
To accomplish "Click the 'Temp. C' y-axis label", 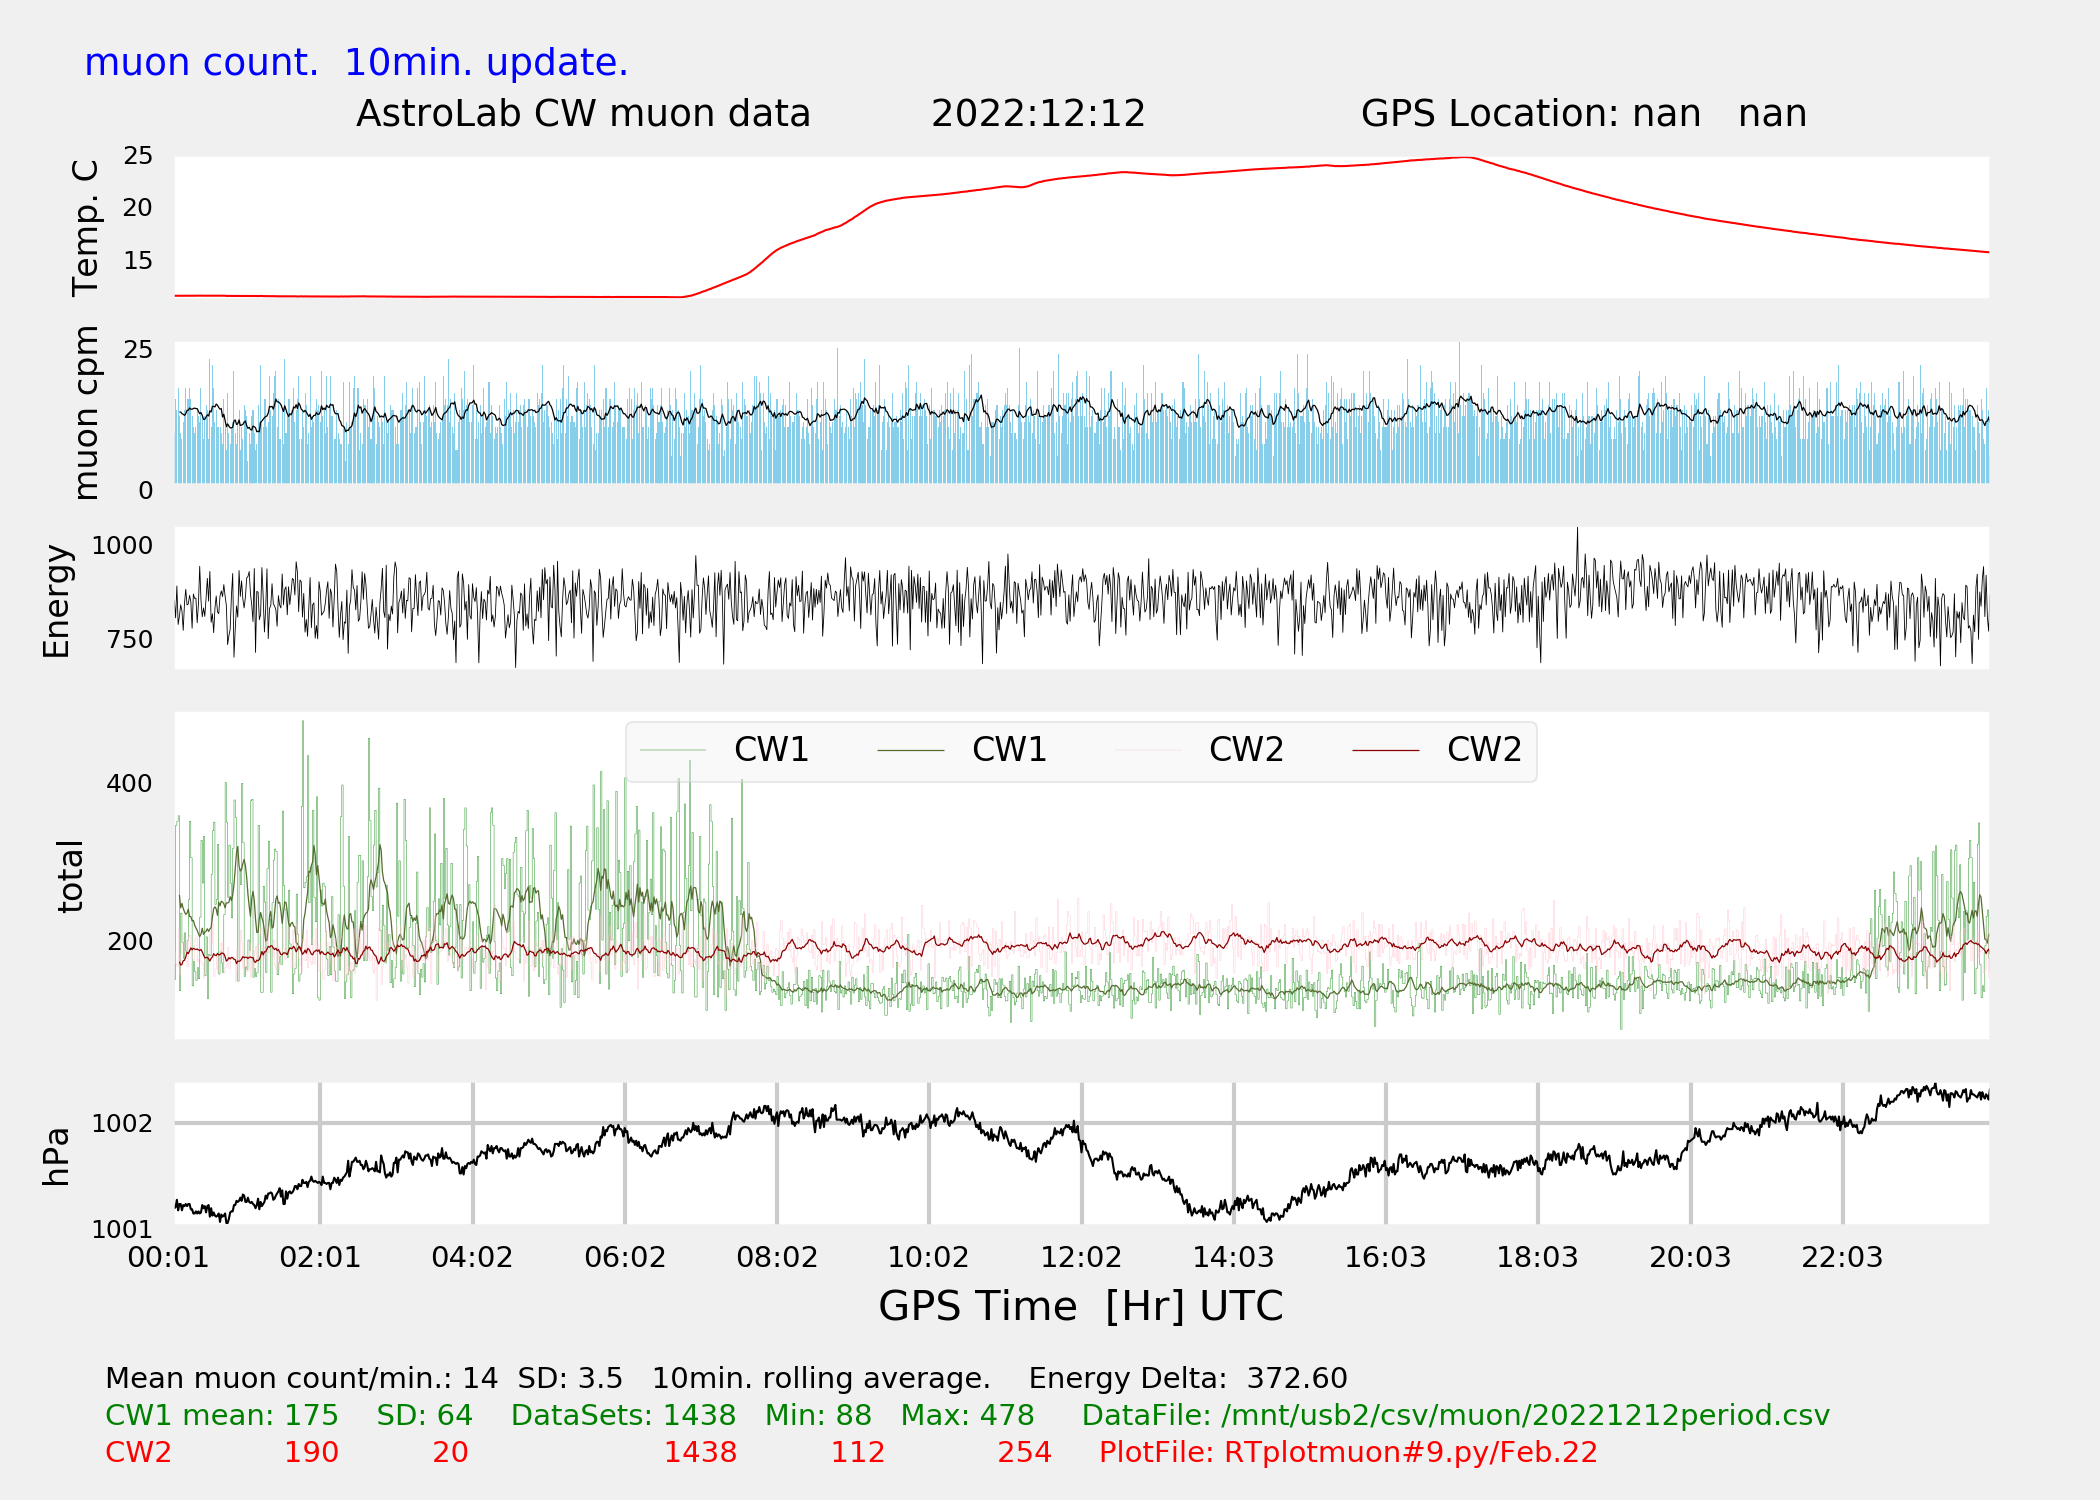I will coord(86,228).
